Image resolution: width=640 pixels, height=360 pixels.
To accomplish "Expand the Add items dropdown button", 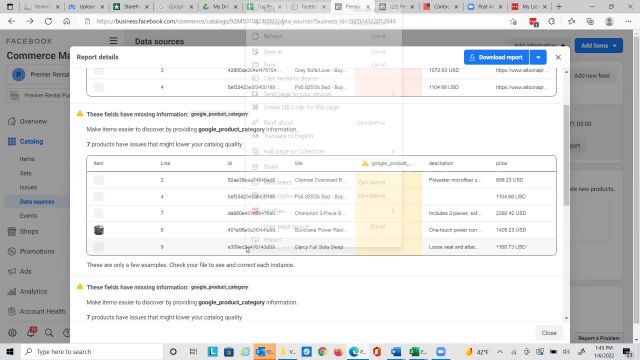I will coord(599,46).
